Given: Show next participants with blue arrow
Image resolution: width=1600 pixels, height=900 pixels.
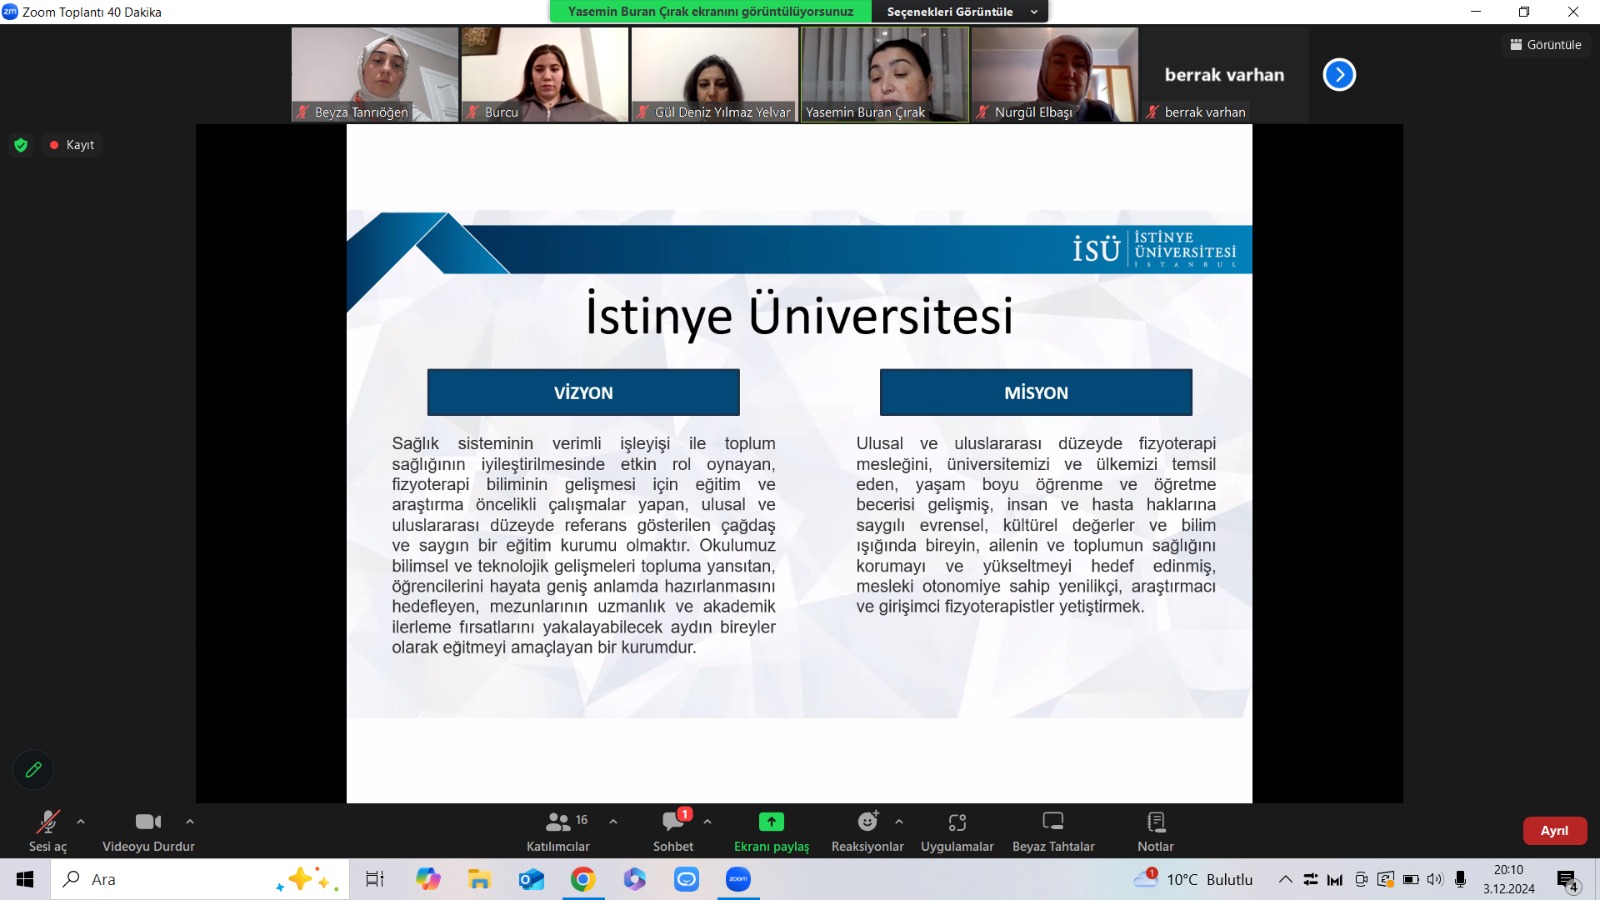Looking at the screenshot, I should (1339, 75).
